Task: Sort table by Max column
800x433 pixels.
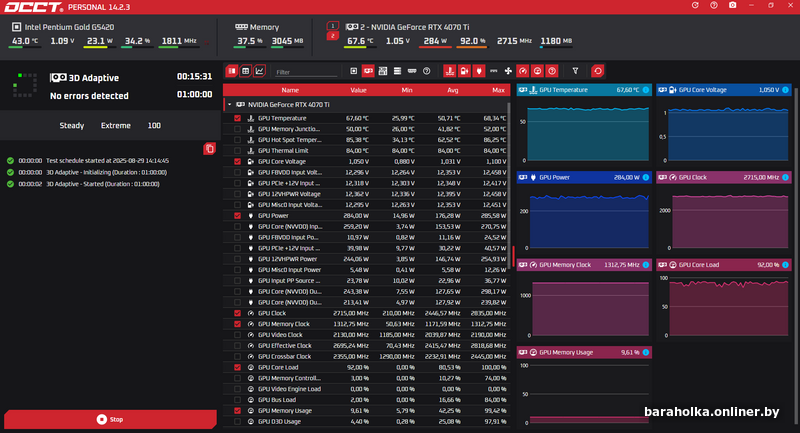Action: (x=498, y=90)
